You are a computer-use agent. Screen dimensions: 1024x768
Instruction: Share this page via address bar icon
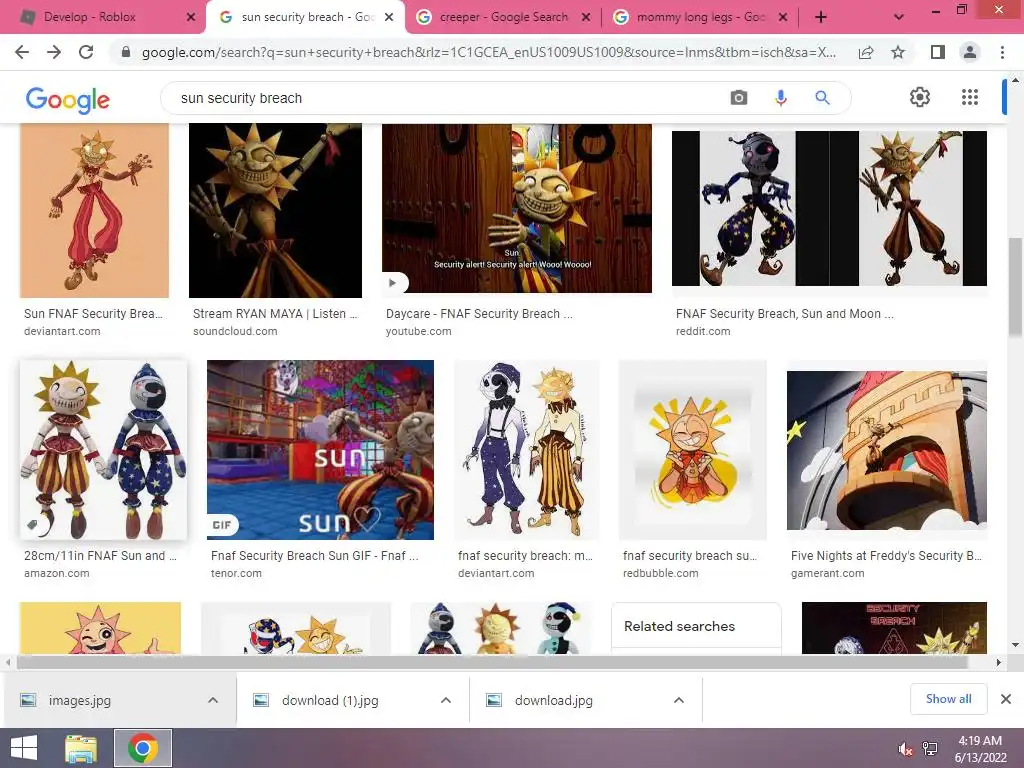pyautogui.click(x=866, y=52)
